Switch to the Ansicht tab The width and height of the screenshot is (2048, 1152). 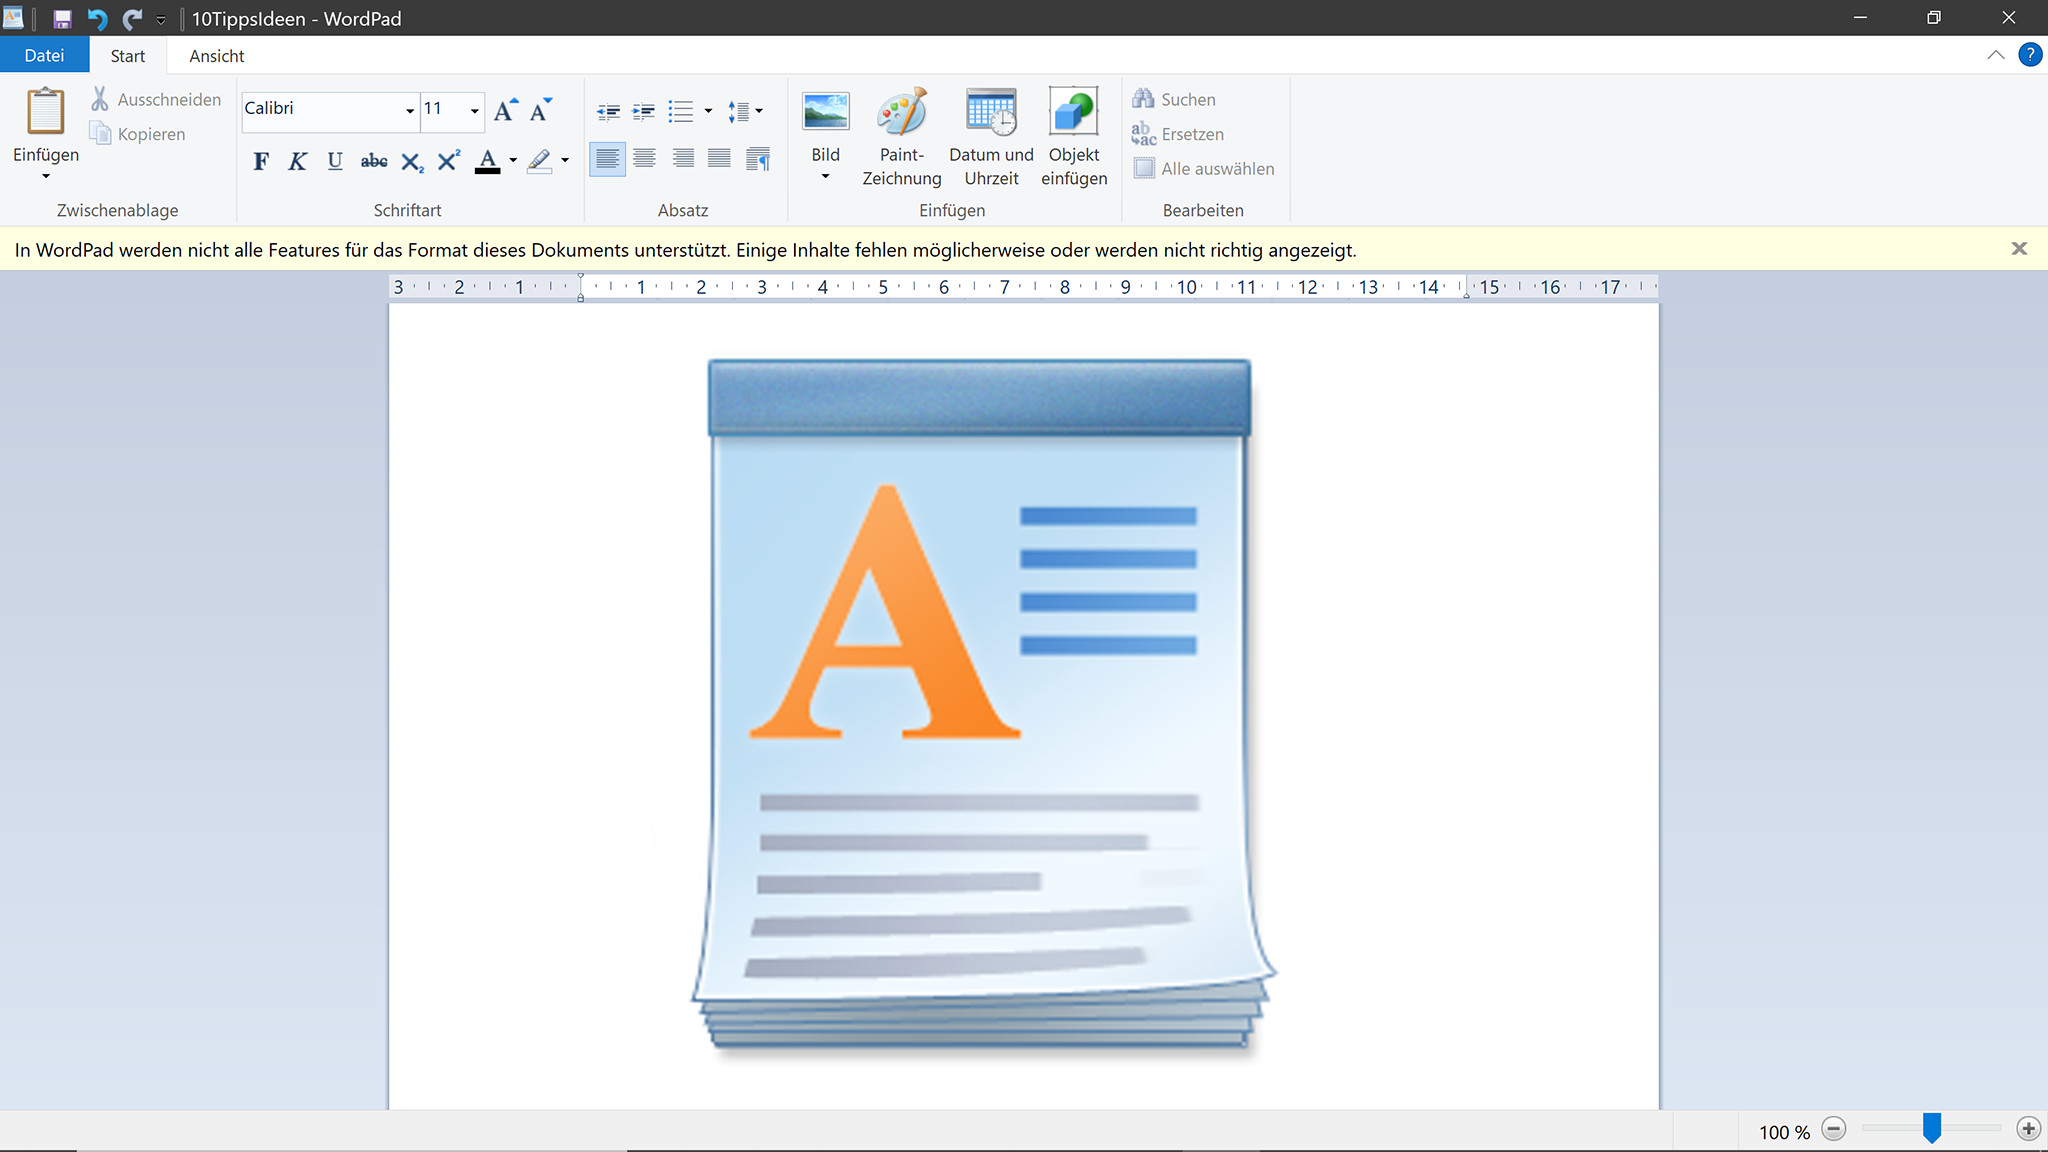(x=215, y=55)
